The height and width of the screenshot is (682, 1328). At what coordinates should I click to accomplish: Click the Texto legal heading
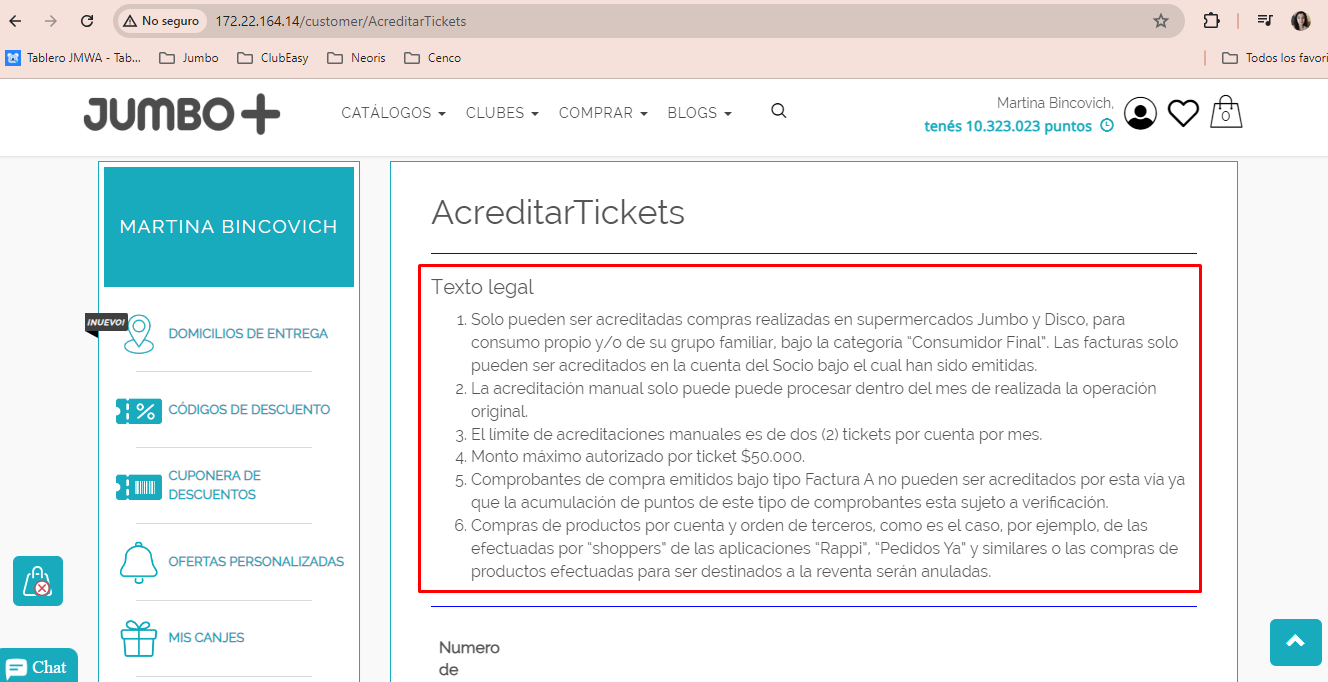pos(482,287)
